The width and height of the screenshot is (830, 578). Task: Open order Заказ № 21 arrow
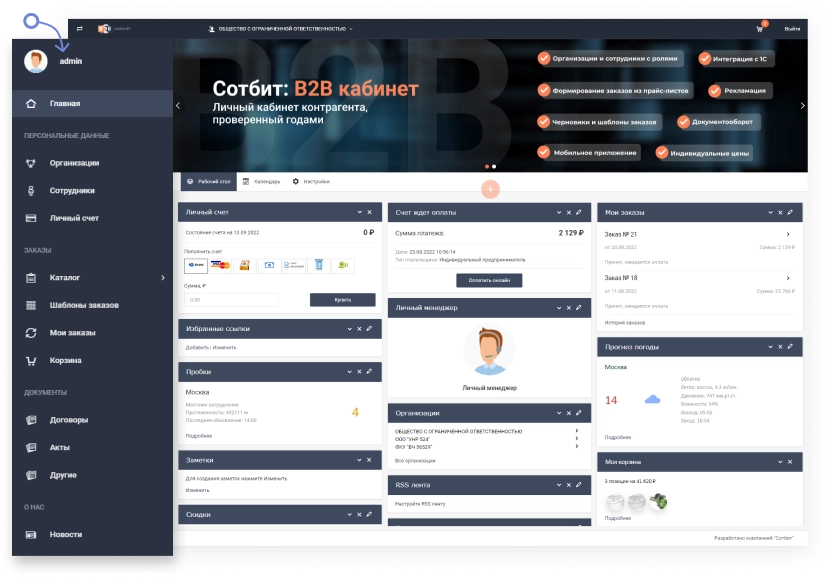(x=788, y=234)
